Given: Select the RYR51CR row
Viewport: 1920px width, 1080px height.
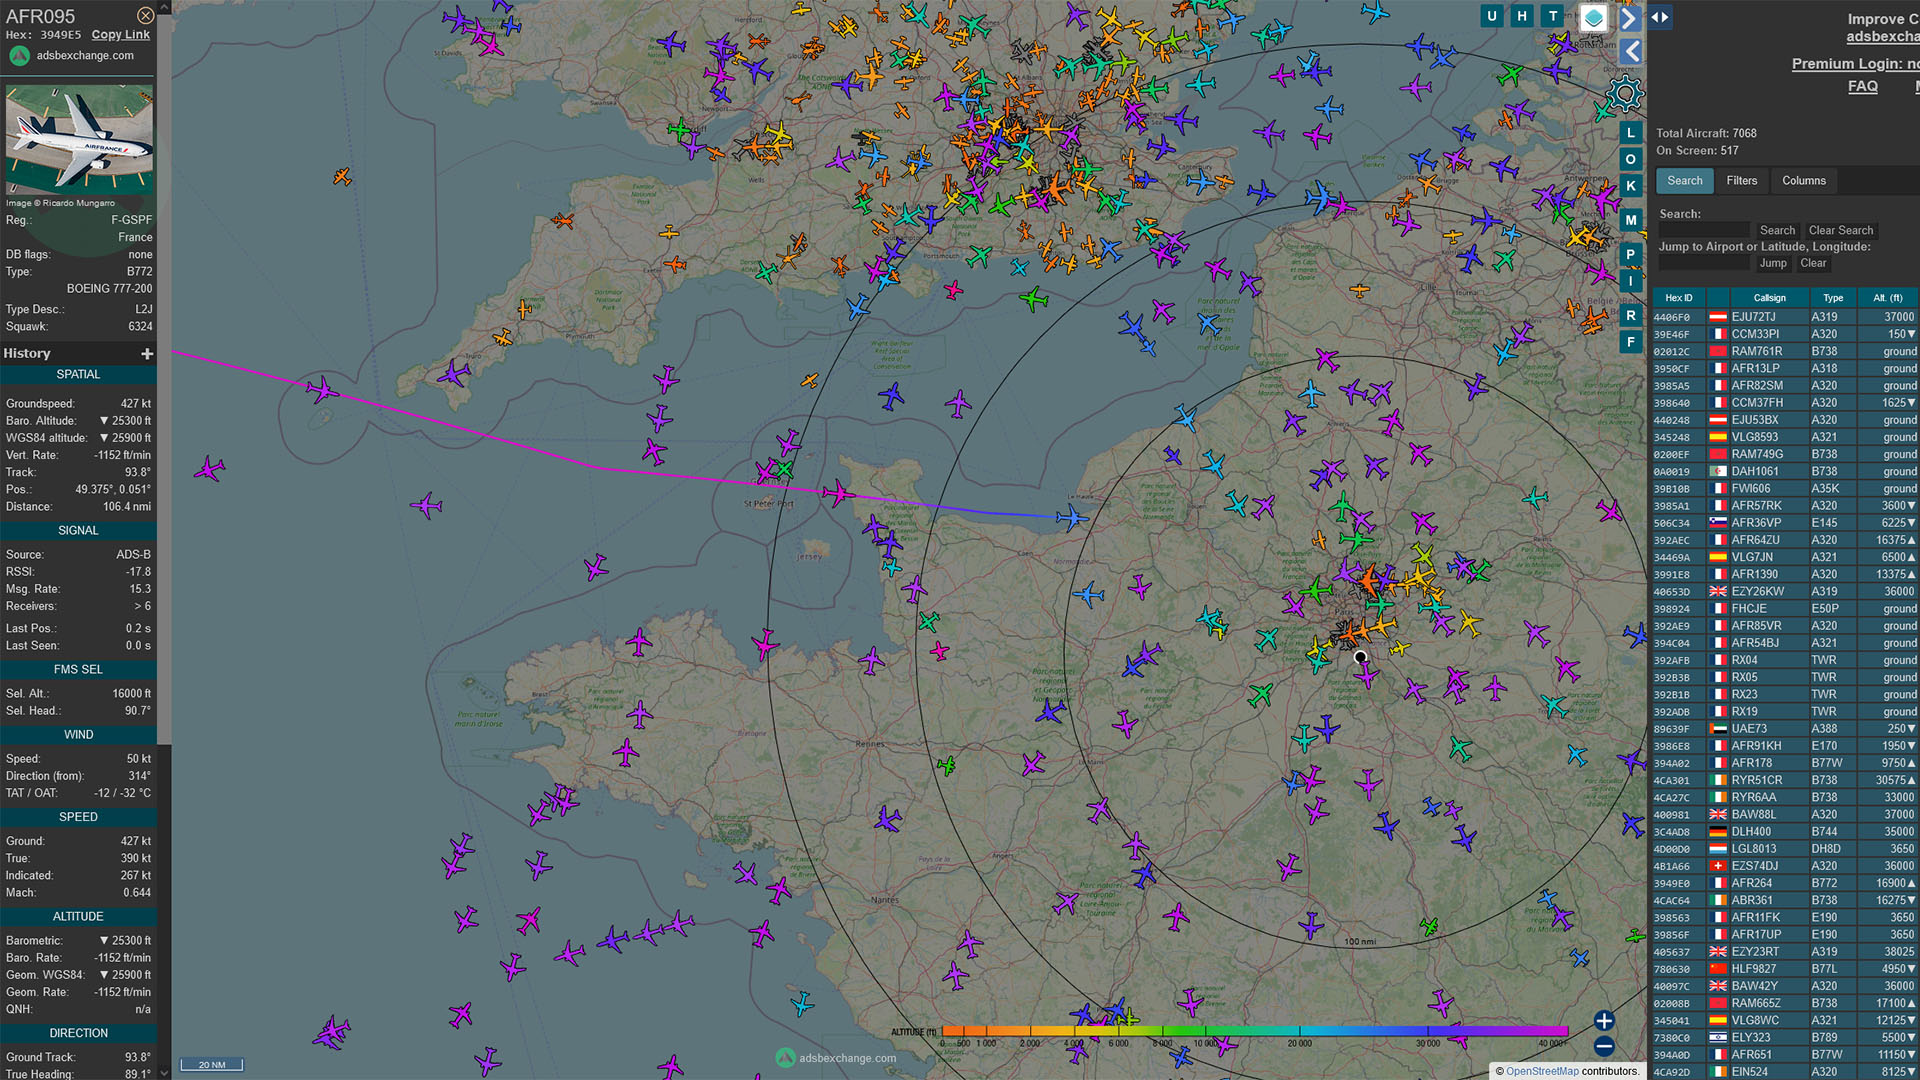Looking at the screenshot, I should pos(1785,781).
